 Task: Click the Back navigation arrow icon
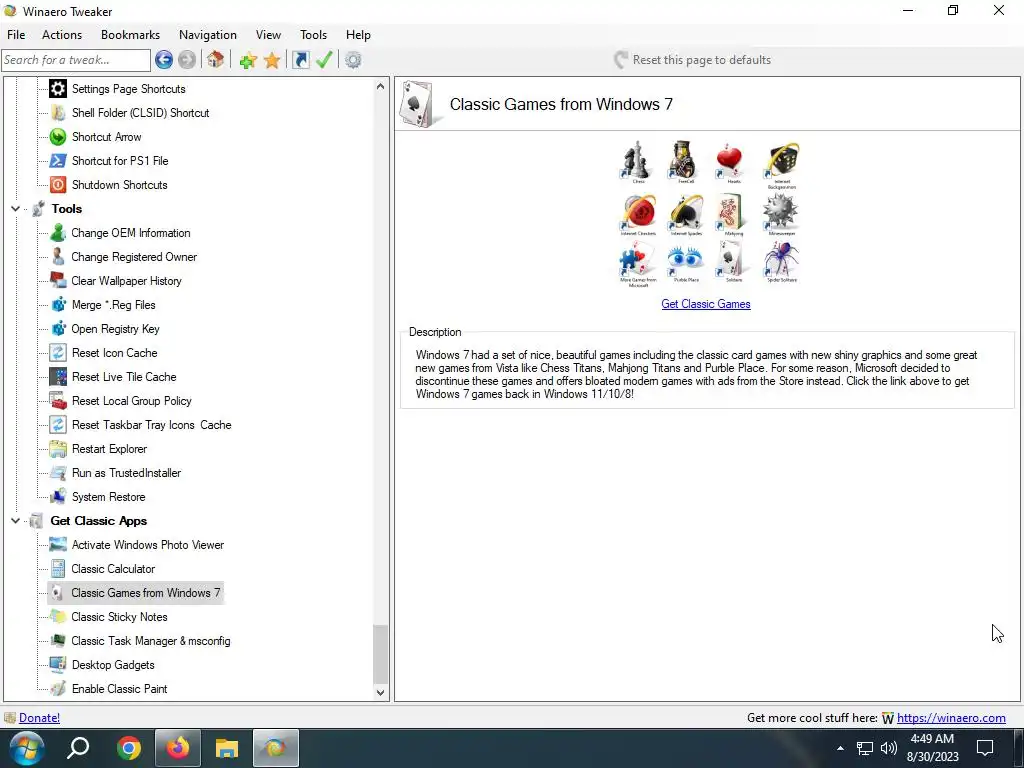click(x=164, y=60)
